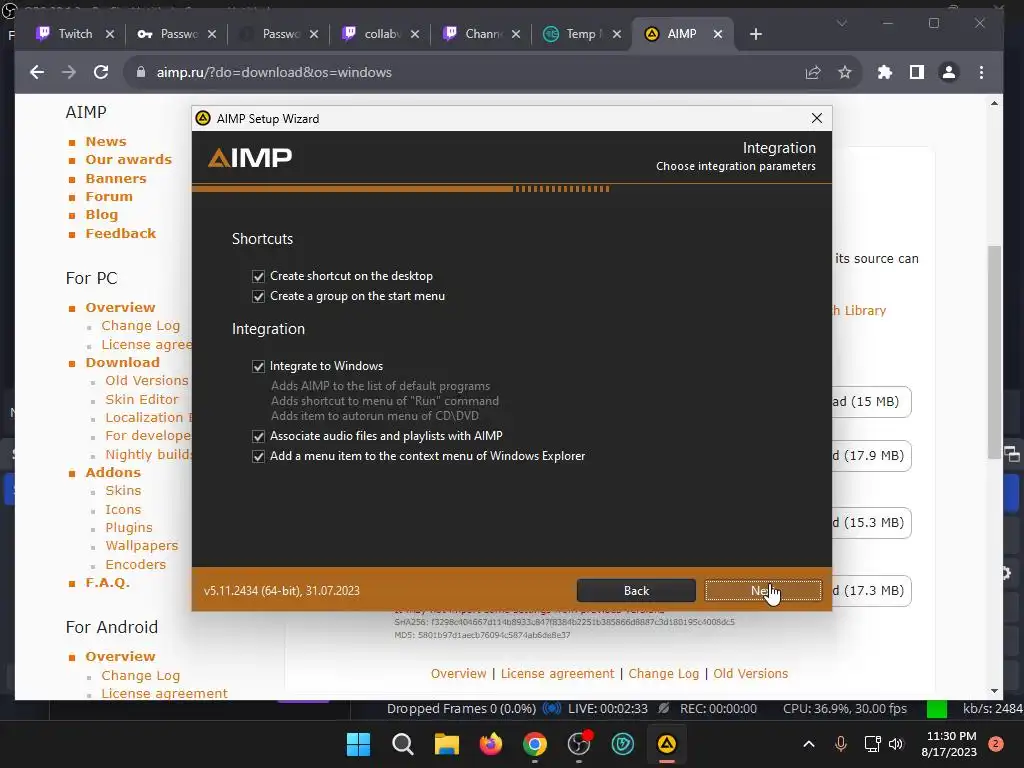1024x768 pixels.
Task: Open Encoders link
Action: coord(135,564)
